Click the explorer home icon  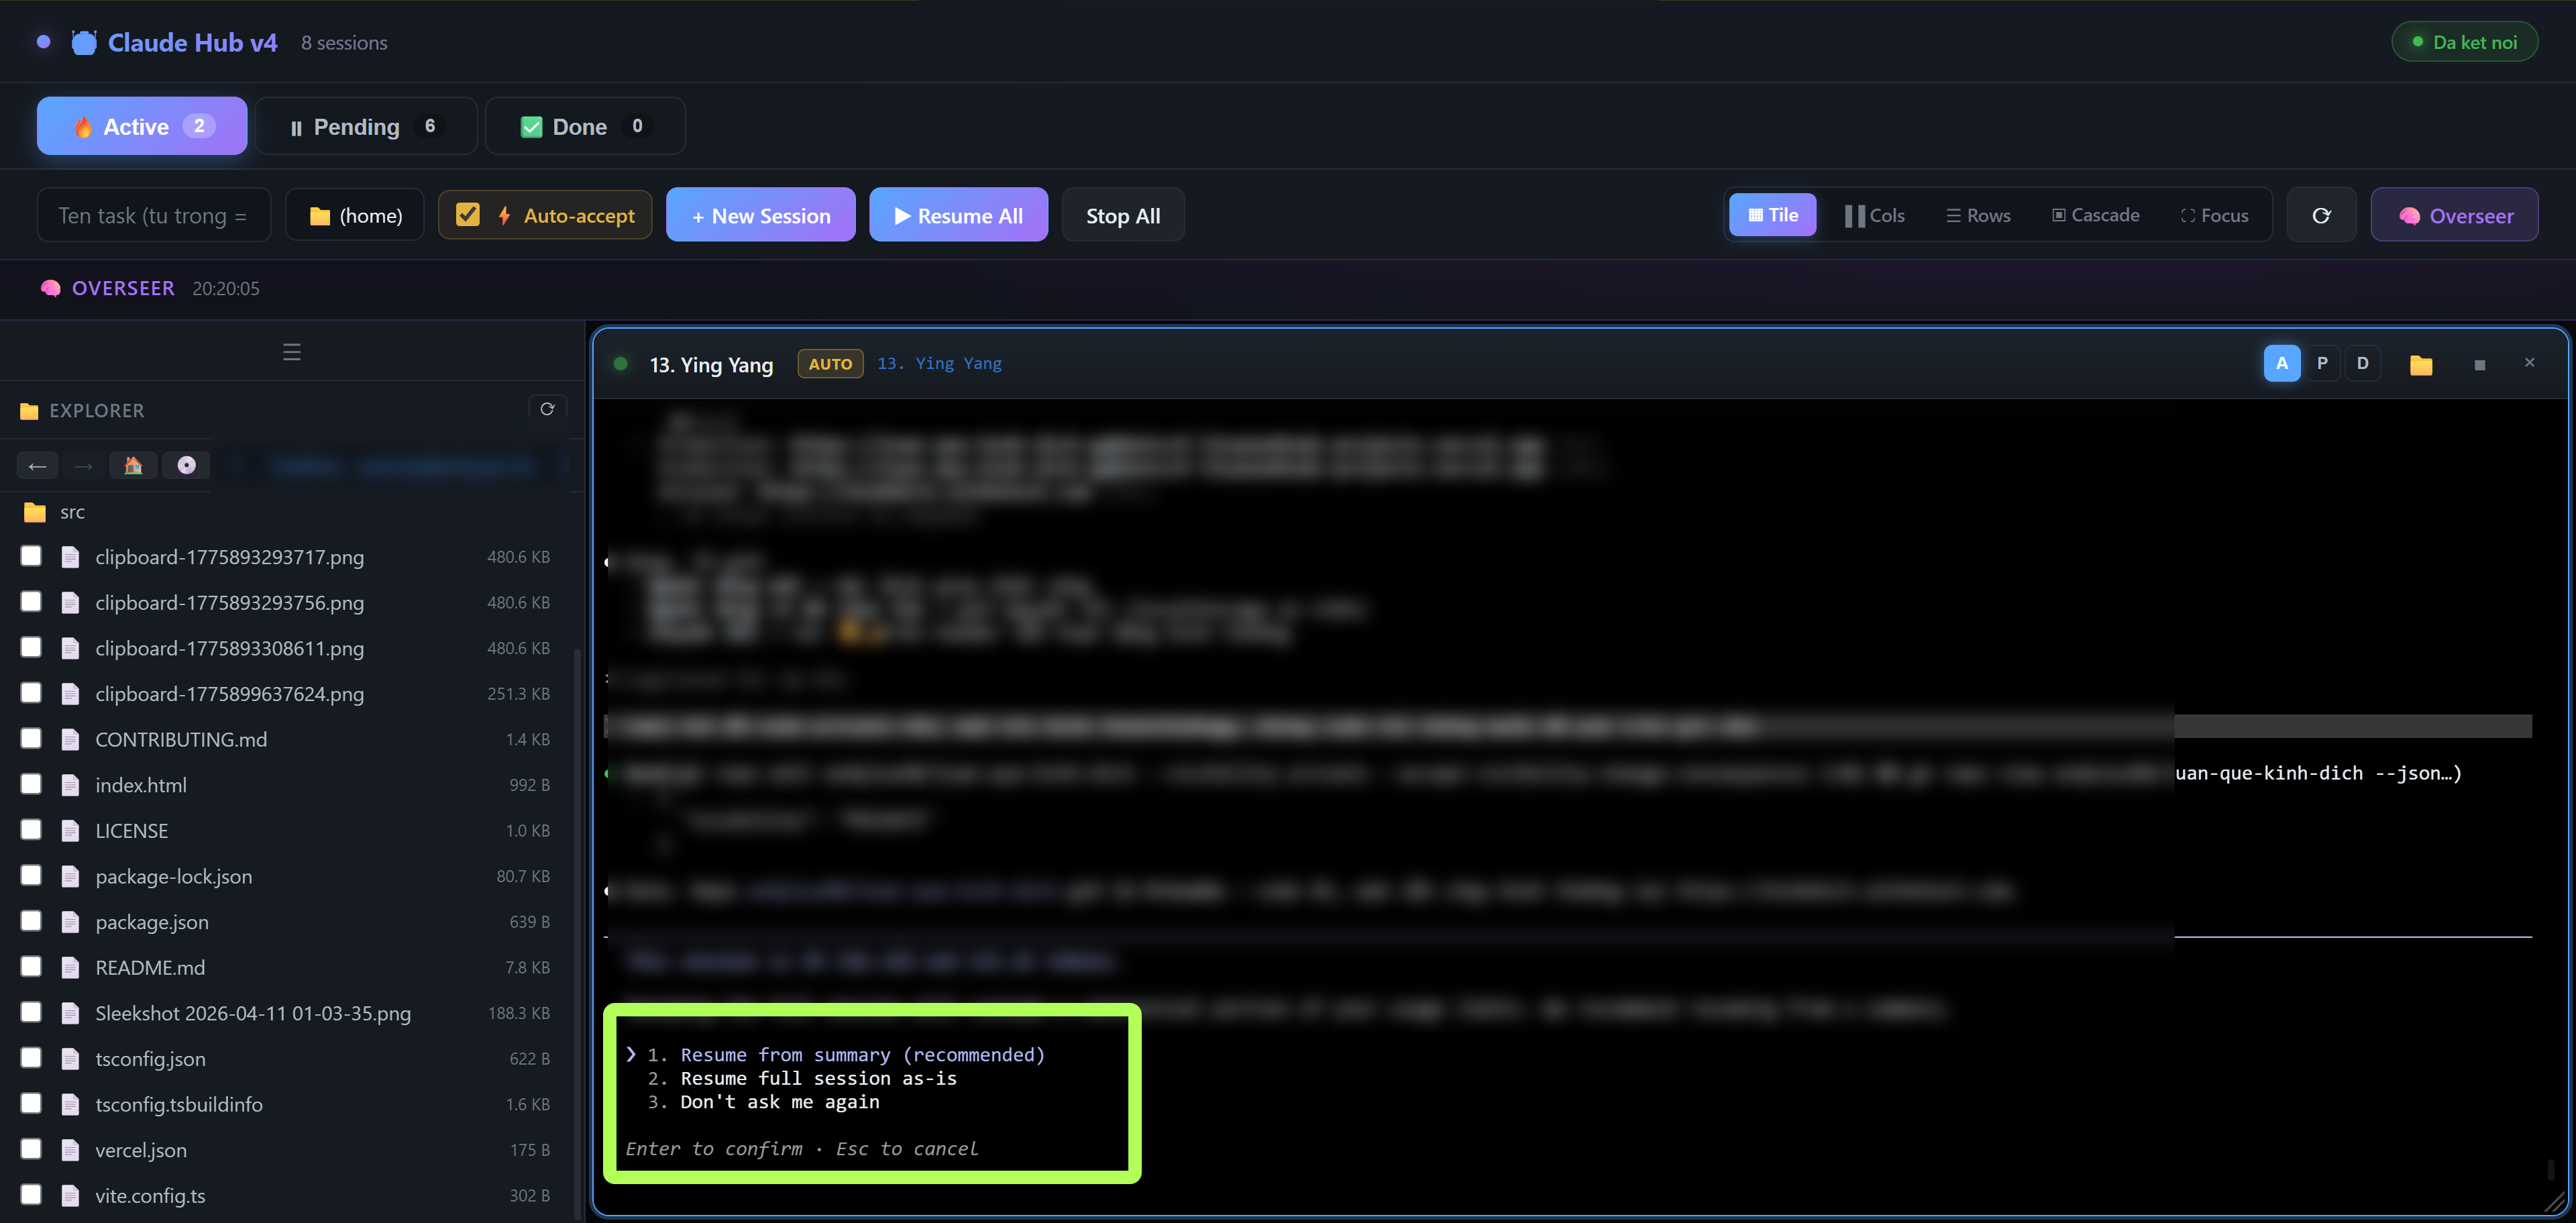(133, 465)
